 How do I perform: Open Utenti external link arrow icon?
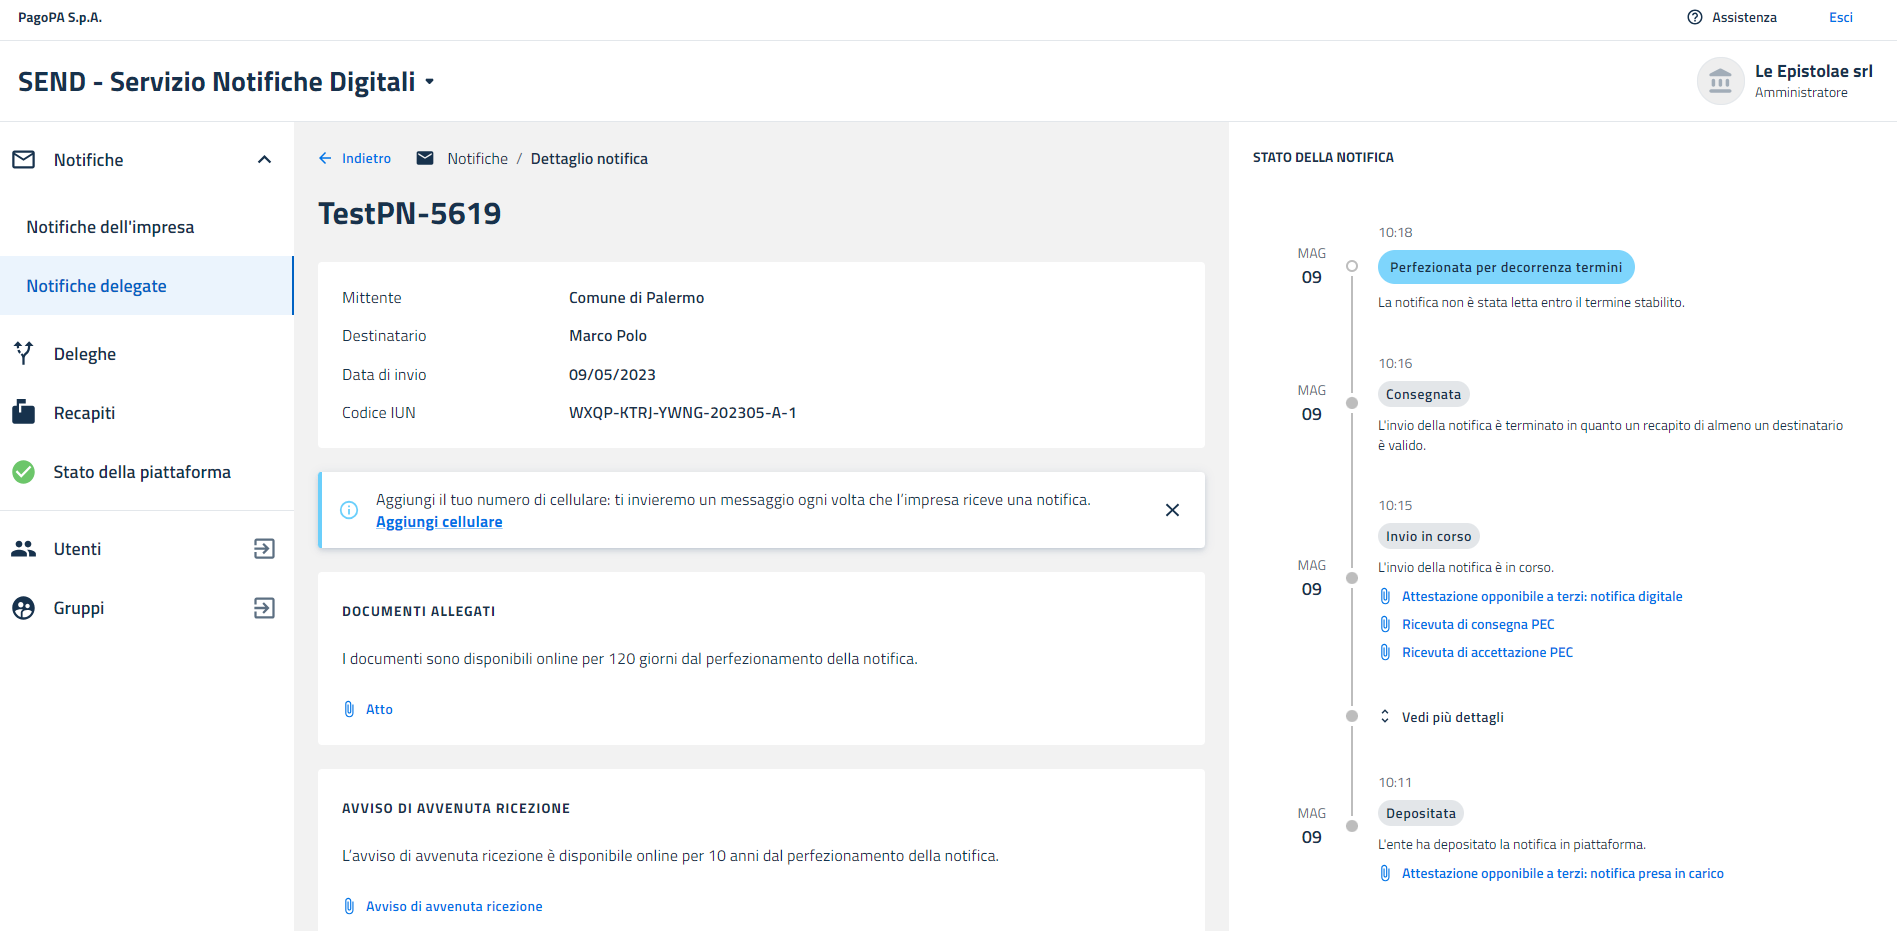pyautogui.click(x=264, y=549)
